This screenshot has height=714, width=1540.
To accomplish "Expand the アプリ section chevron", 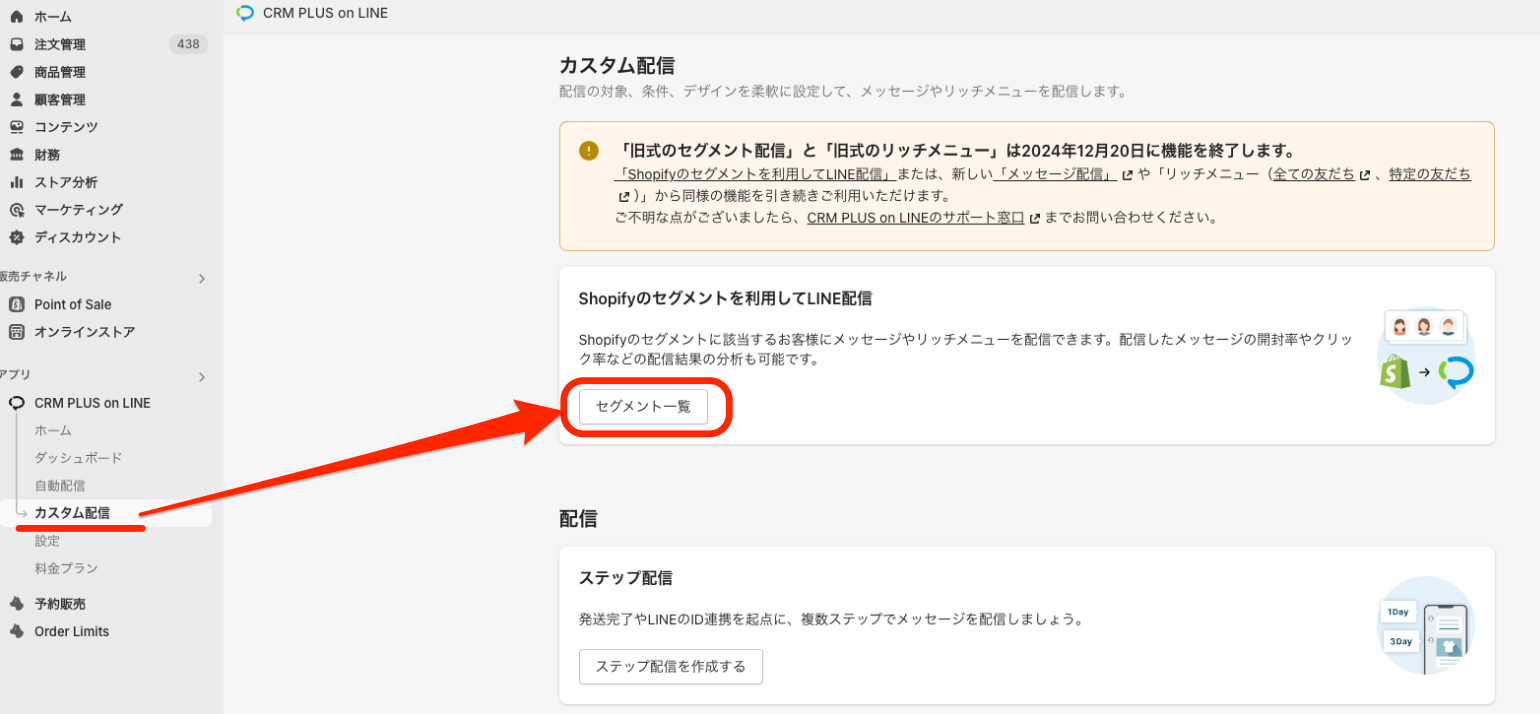I will pos(201,377).
